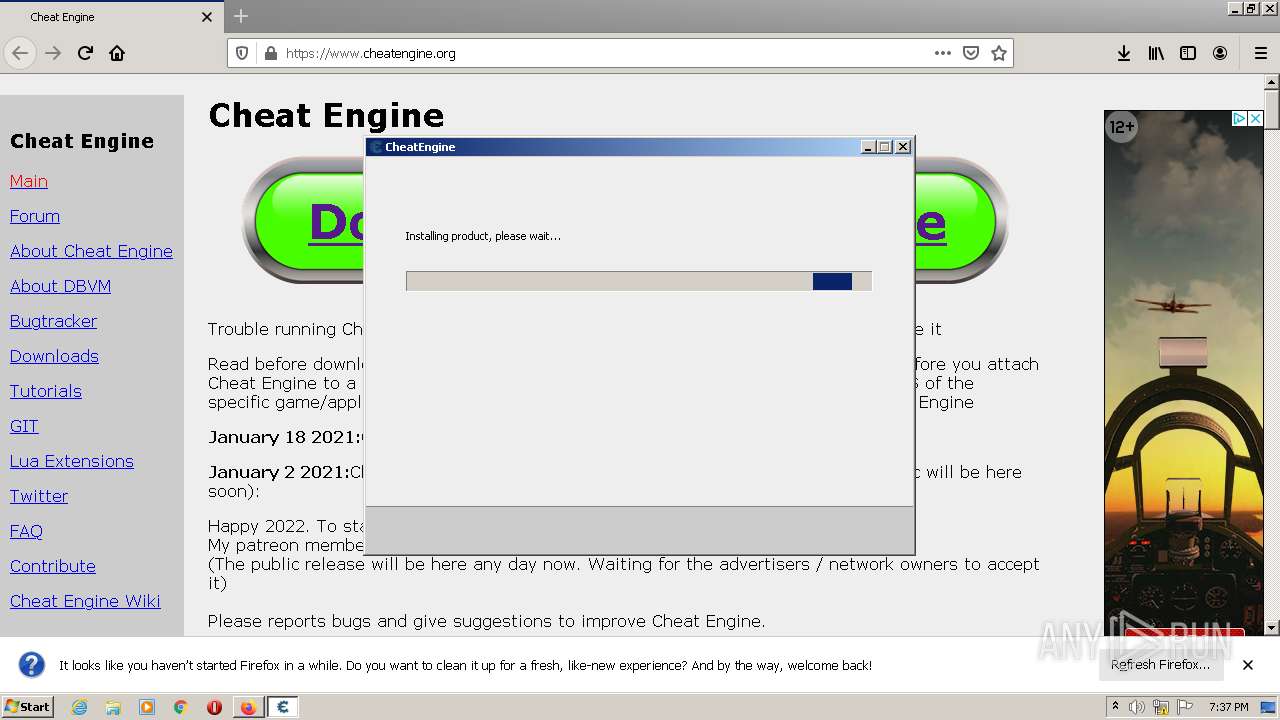Open the AdChoices triangle icon
The height and width of the screenshot is (720, 1280).
click(x=1239, y=118)
